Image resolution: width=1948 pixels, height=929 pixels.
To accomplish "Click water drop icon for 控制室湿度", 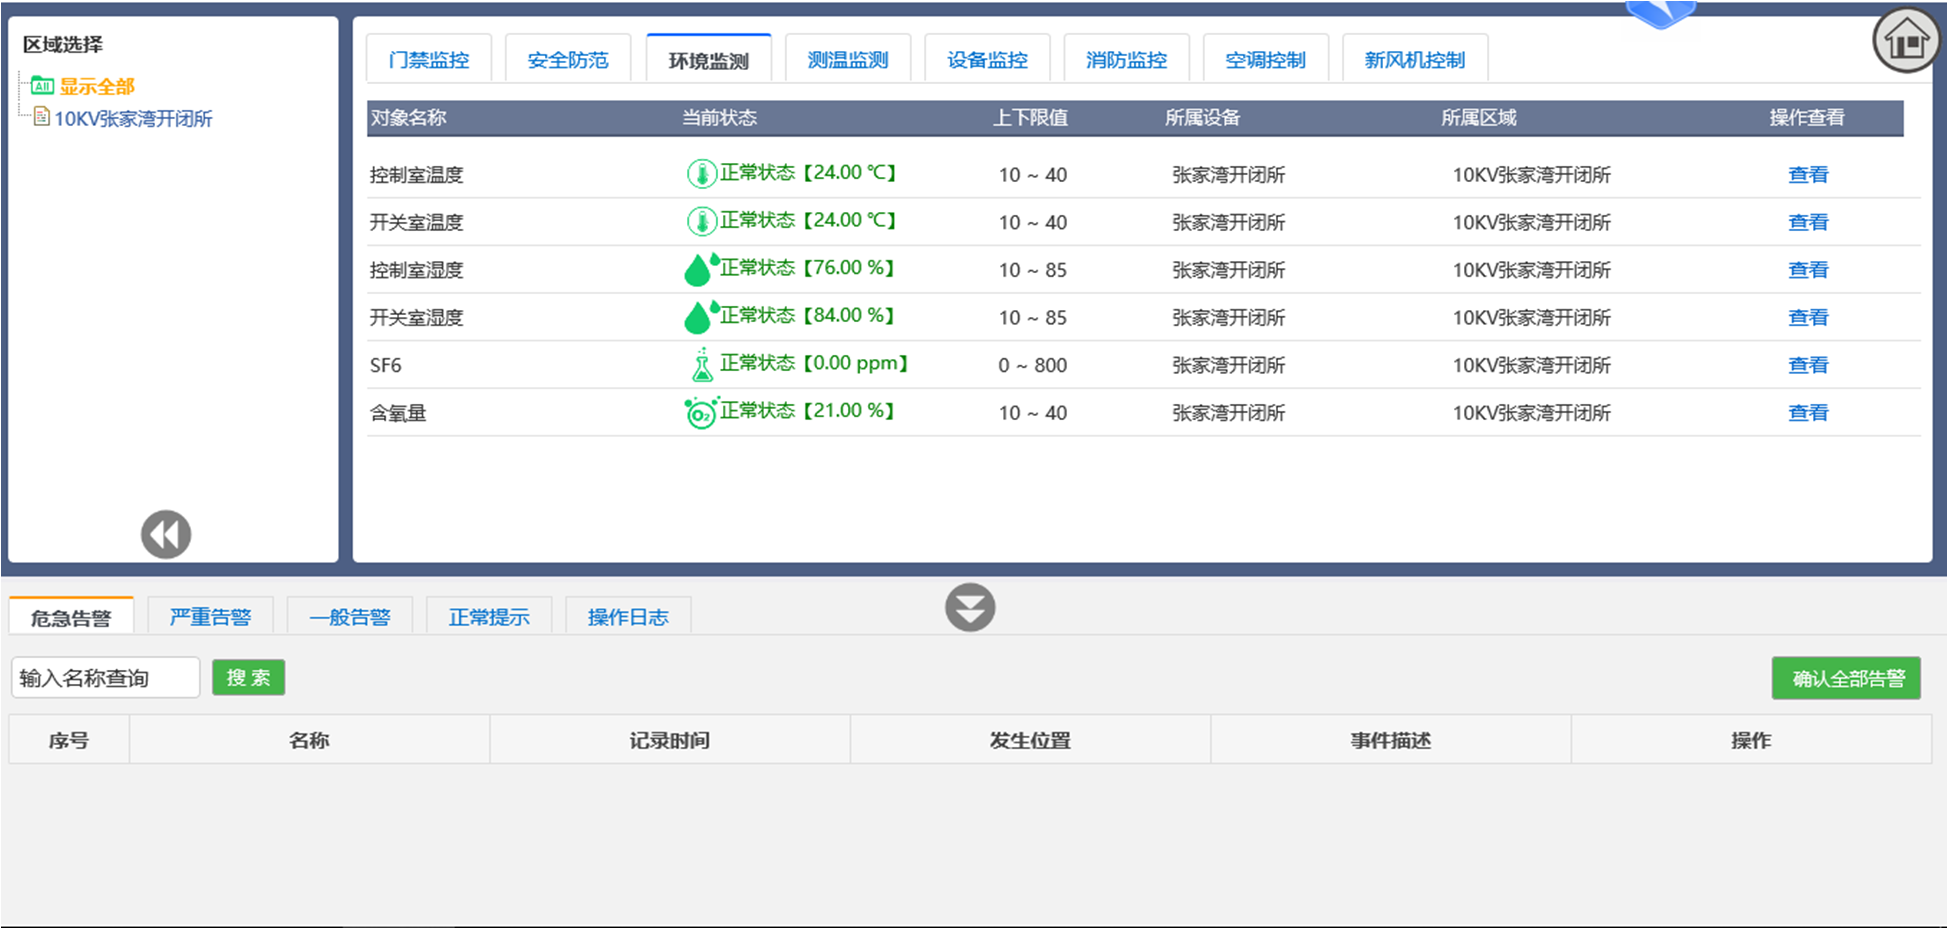I will 701,269.
